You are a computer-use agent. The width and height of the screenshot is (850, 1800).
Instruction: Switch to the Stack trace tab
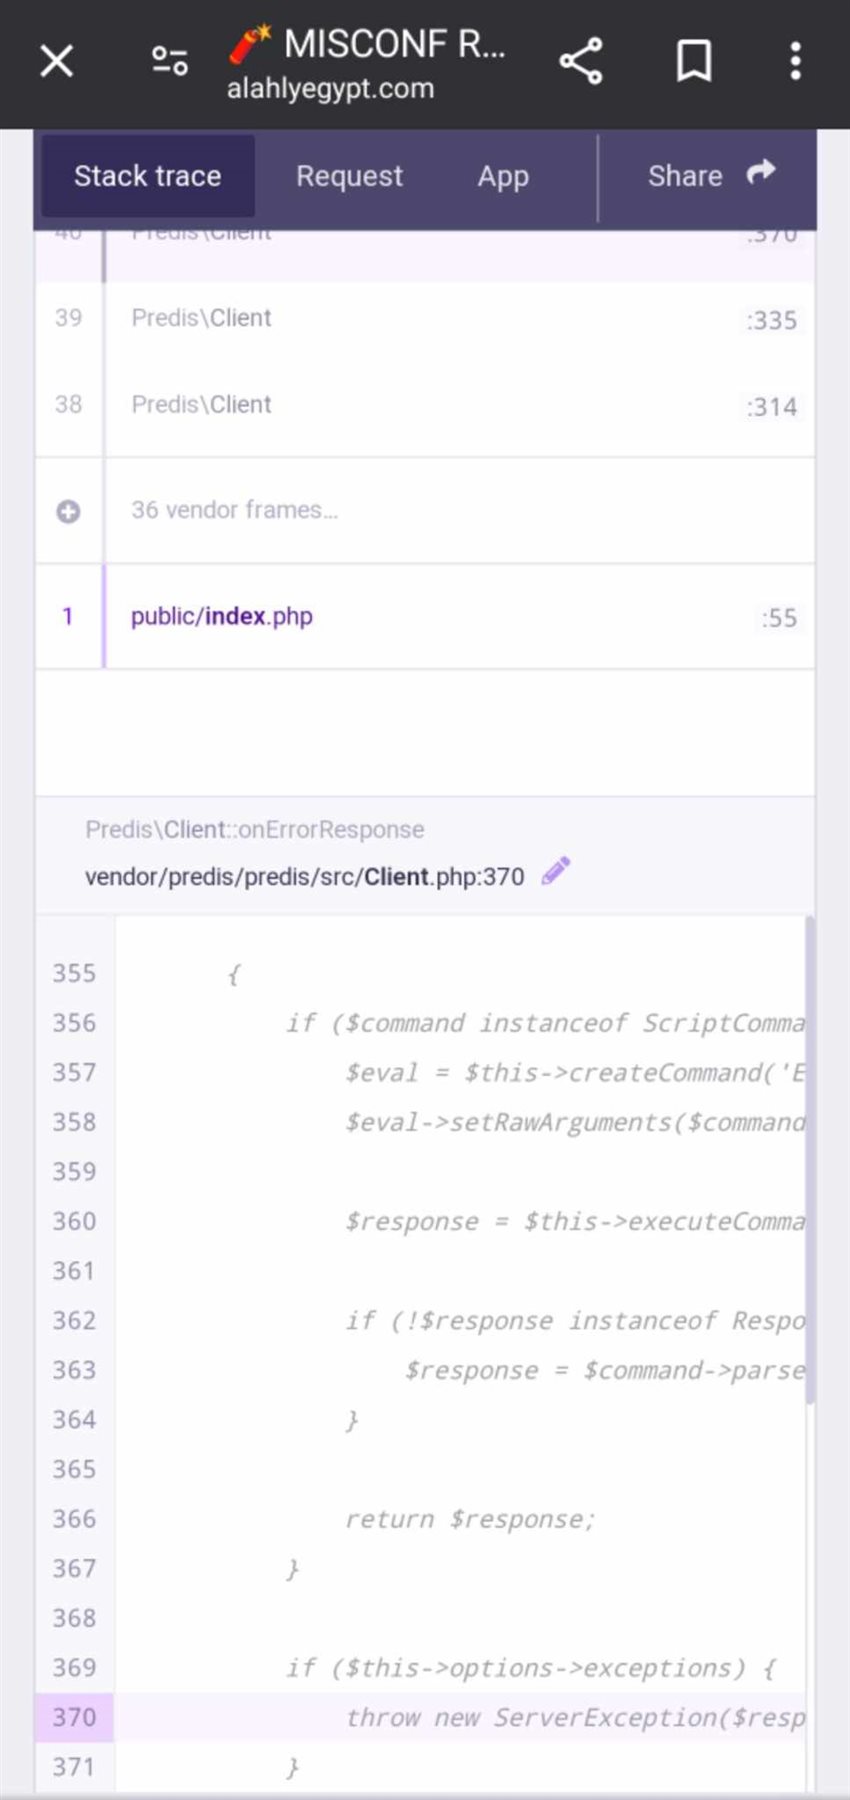coord(147,177)
